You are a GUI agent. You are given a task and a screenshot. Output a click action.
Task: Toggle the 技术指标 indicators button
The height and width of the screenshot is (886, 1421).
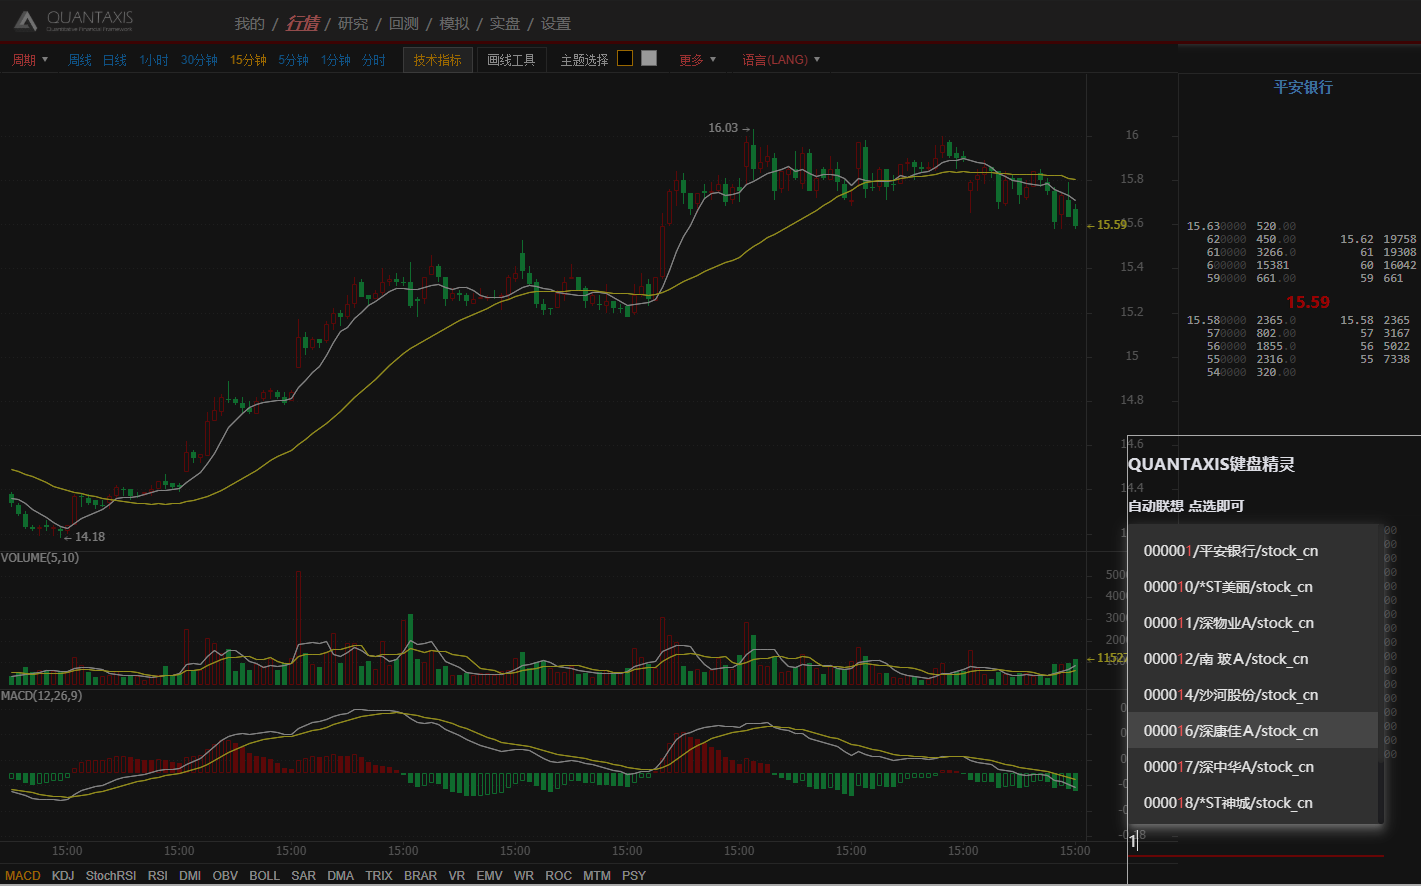(x=438, y=60)
